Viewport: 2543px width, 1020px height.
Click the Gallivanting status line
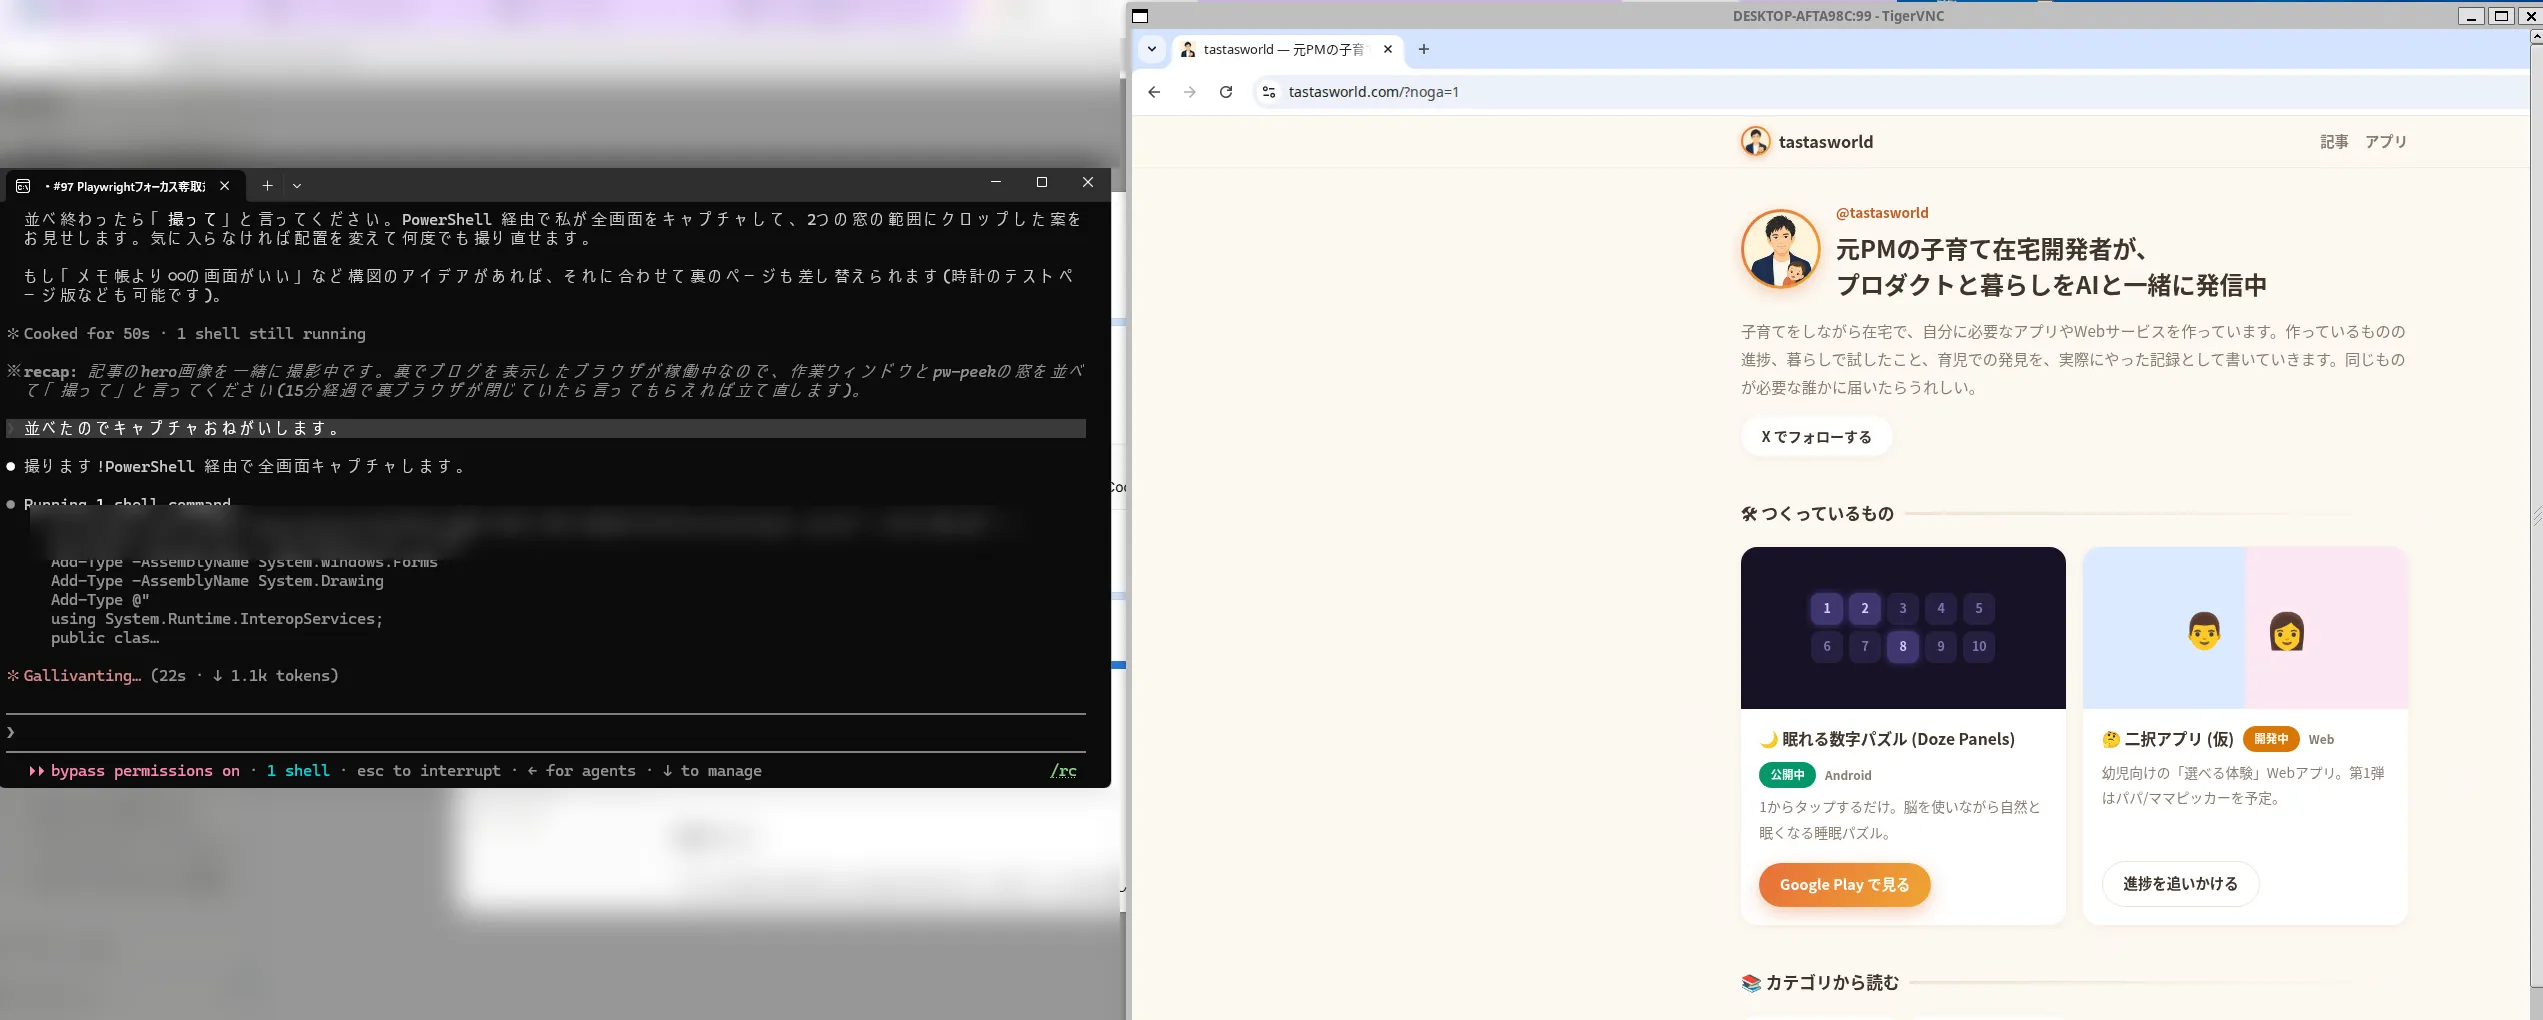(x=173, y=676)
